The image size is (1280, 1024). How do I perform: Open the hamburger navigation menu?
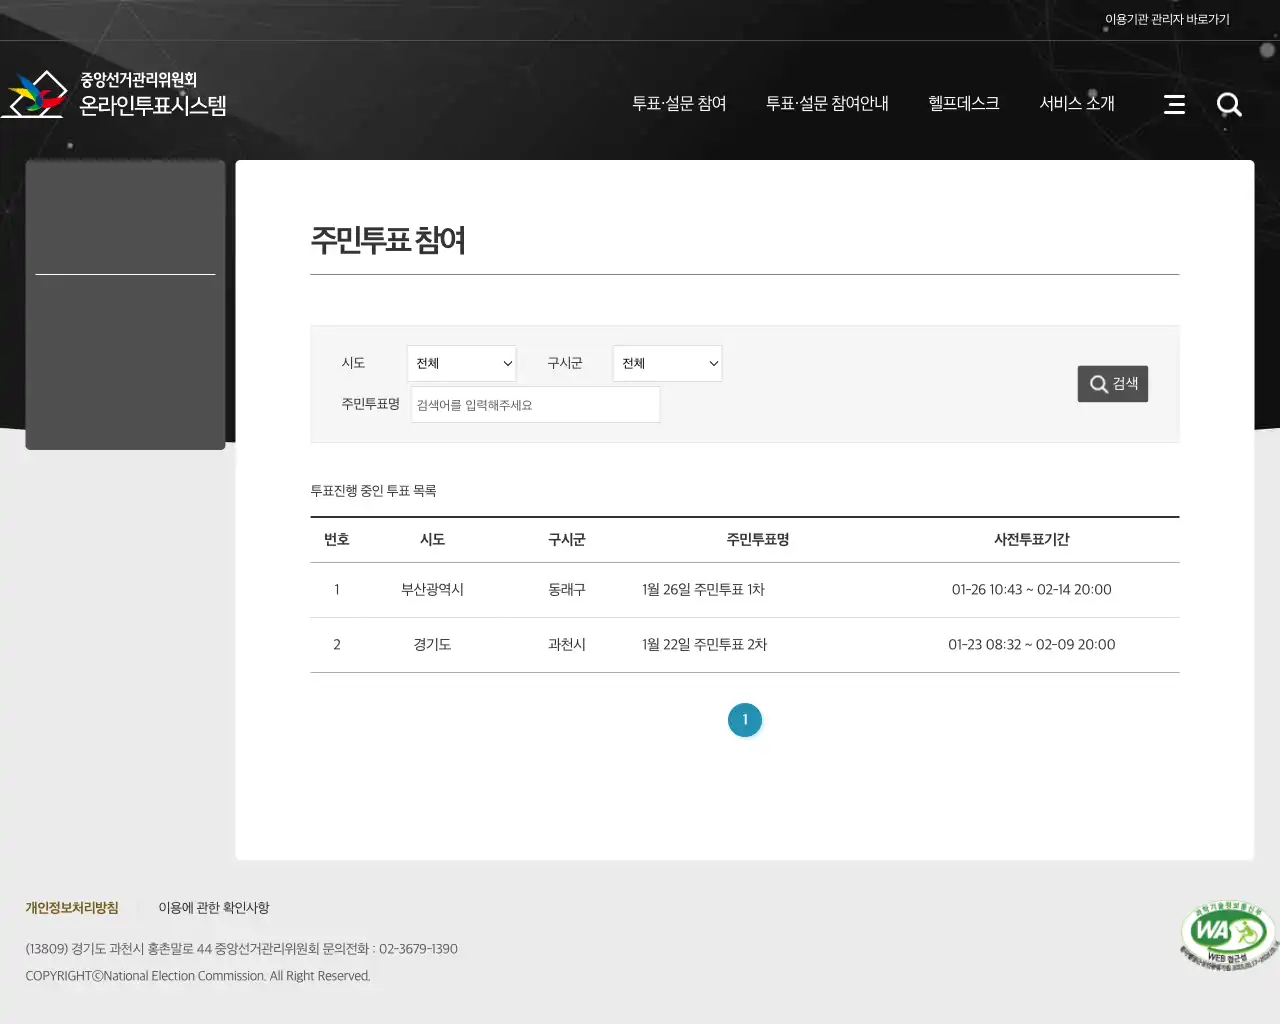tap(1174, 104)
